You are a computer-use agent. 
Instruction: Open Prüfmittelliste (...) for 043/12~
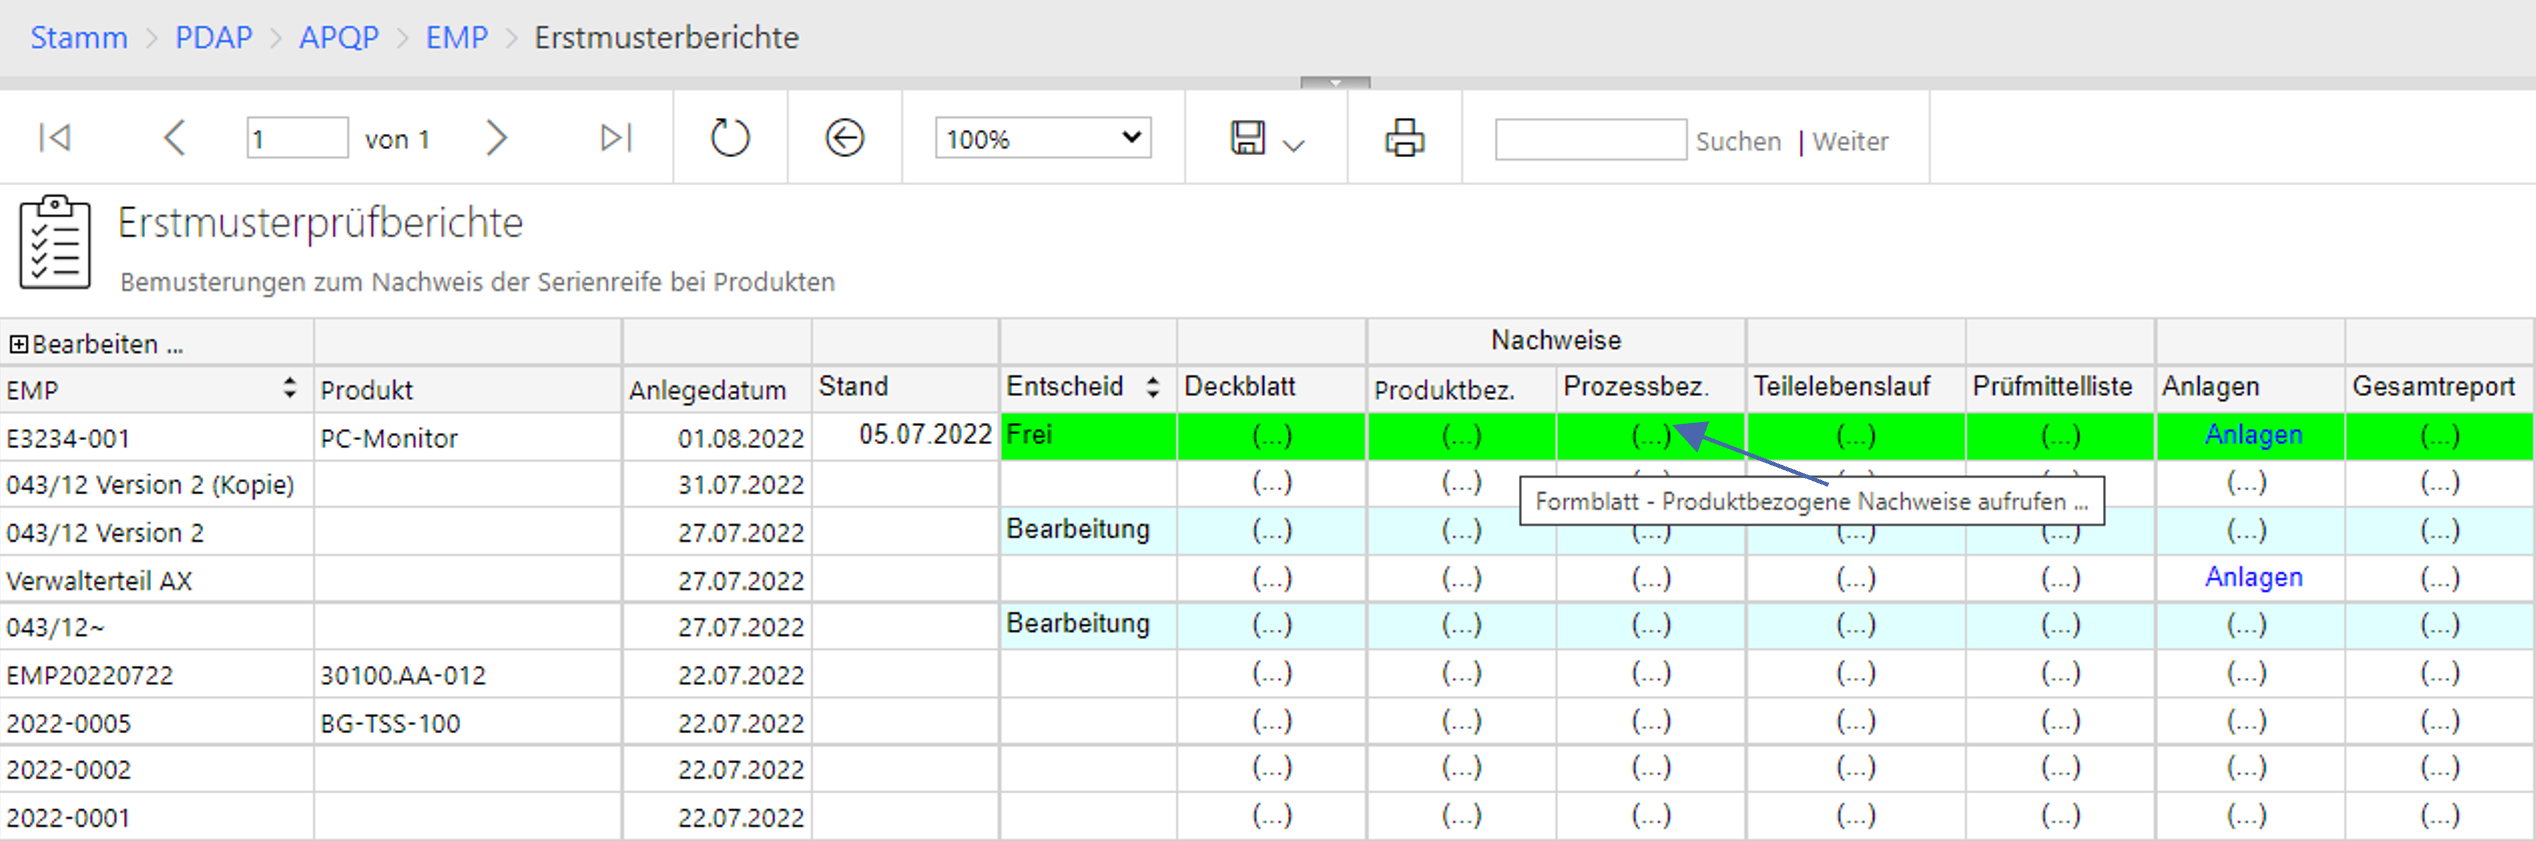click(2060, 625)
